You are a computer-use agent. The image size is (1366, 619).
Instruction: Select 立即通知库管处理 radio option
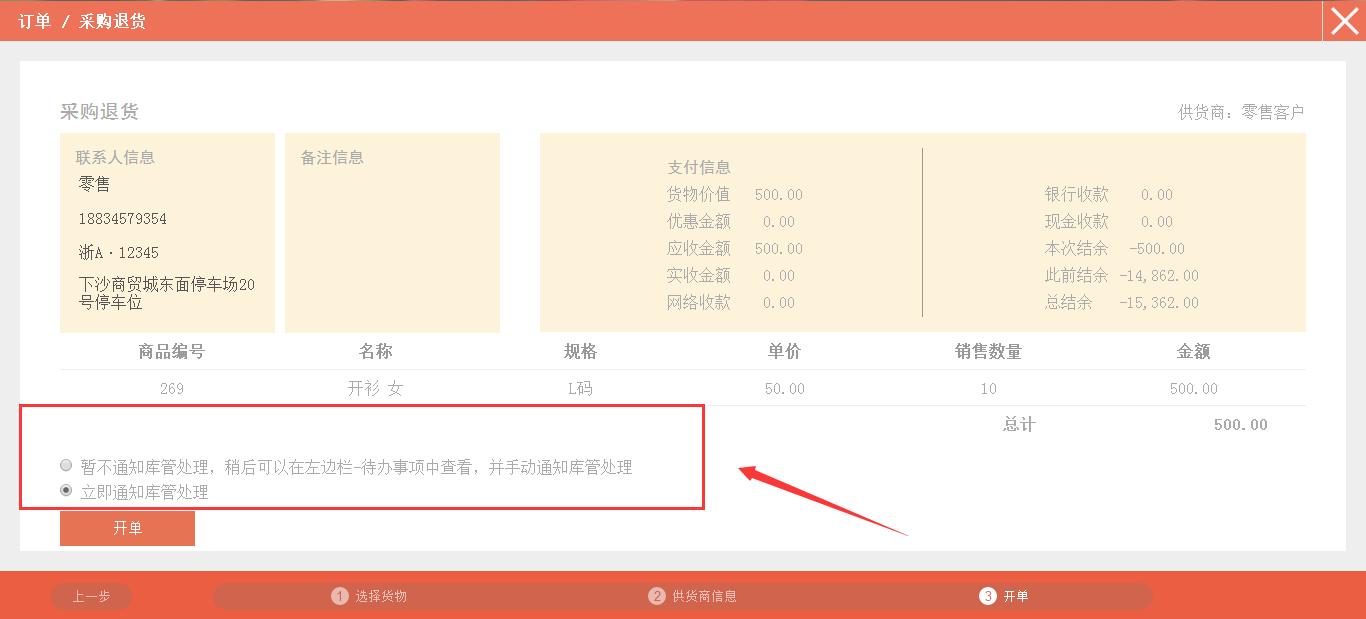click(x=66, y=491)
